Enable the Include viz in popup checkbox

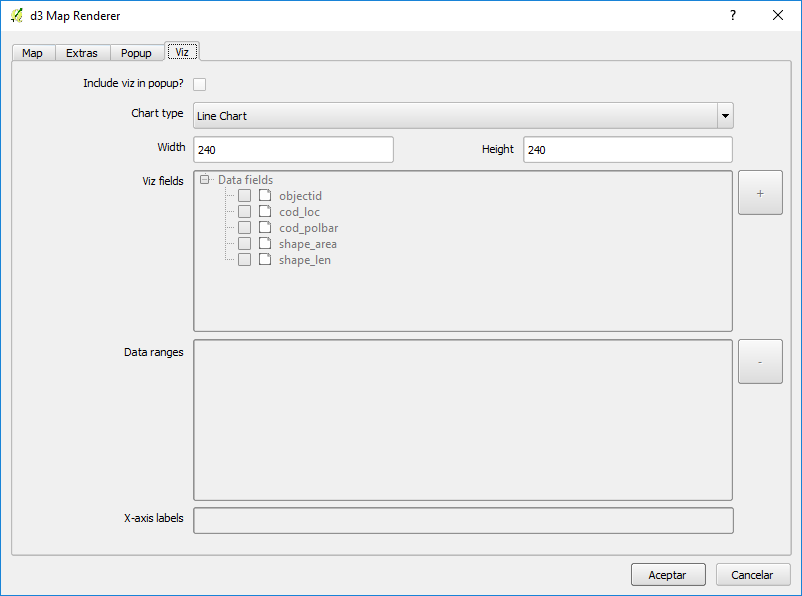tap(200, 84)
